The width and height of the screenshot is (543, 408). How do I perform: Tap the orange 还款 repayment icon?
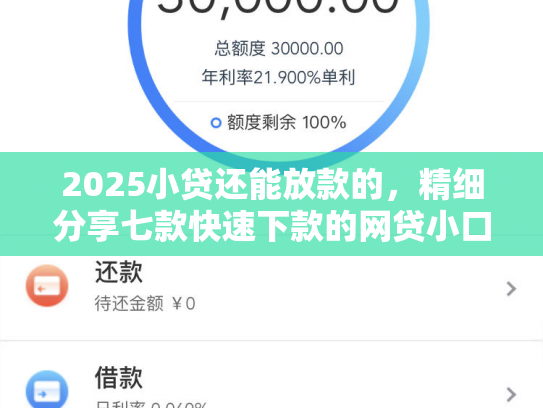[x=47, y=286]
